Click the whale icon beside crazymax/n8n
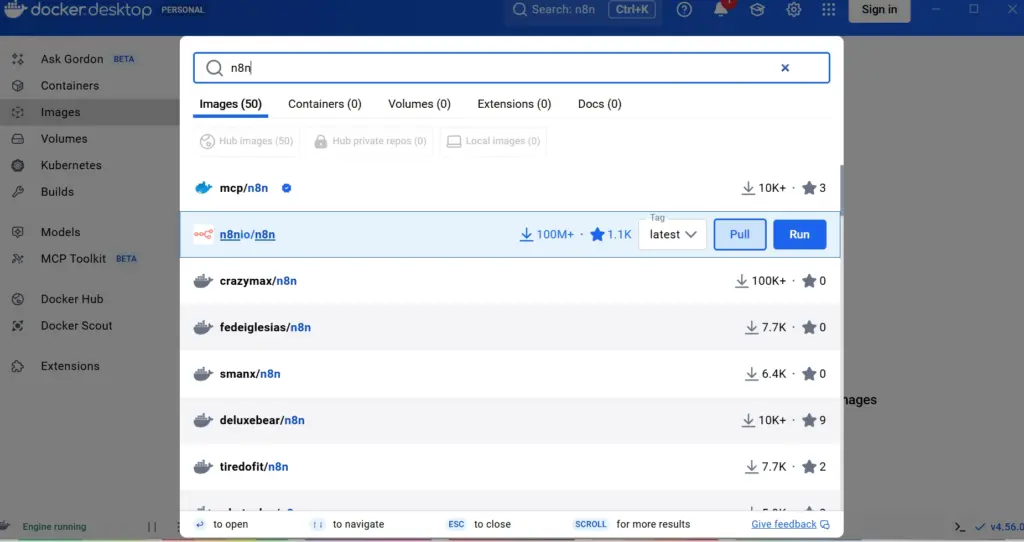The height and width of the screenshot is (542, 1024). (x=203, y=281)
